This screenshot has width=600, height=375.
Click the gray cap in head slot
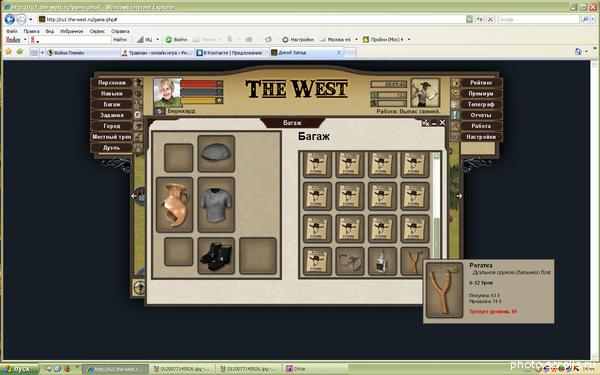[x=216, y=153]
